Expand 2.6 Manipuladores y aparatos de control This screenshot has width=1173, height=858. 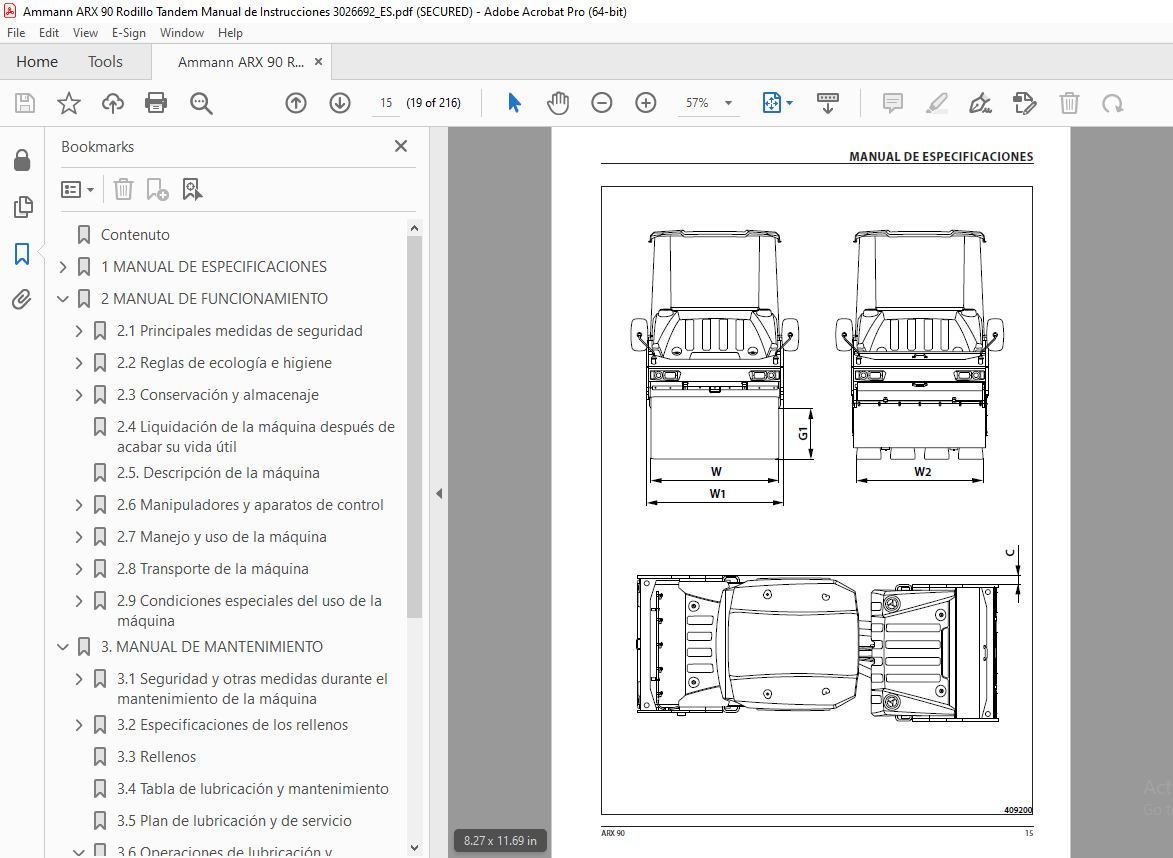coord(79,506)
